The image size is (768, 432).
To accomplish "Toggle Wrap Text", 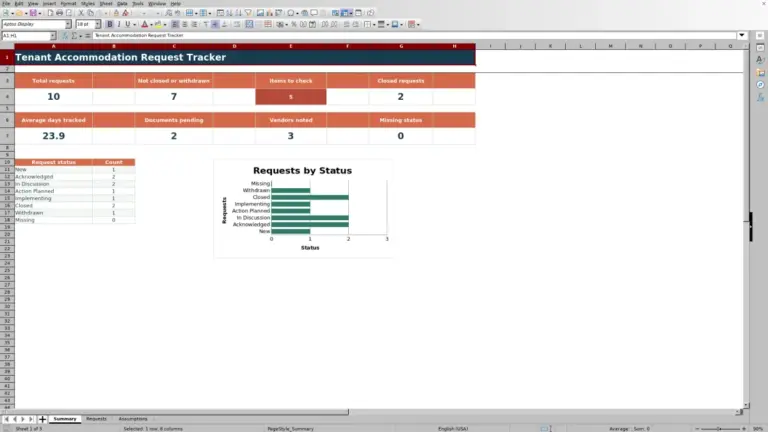I will (237, 24).
